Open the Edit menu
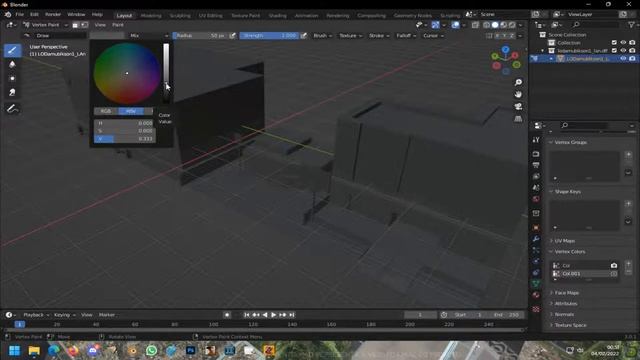Screen dimensions: 640x360 (34, 14)
